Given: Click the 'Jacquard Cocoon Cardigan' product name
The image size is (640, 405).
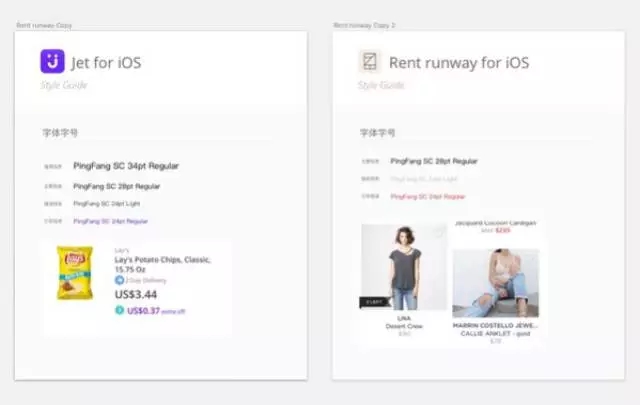Looking at the screenshot, I should (x=496, y=223).
